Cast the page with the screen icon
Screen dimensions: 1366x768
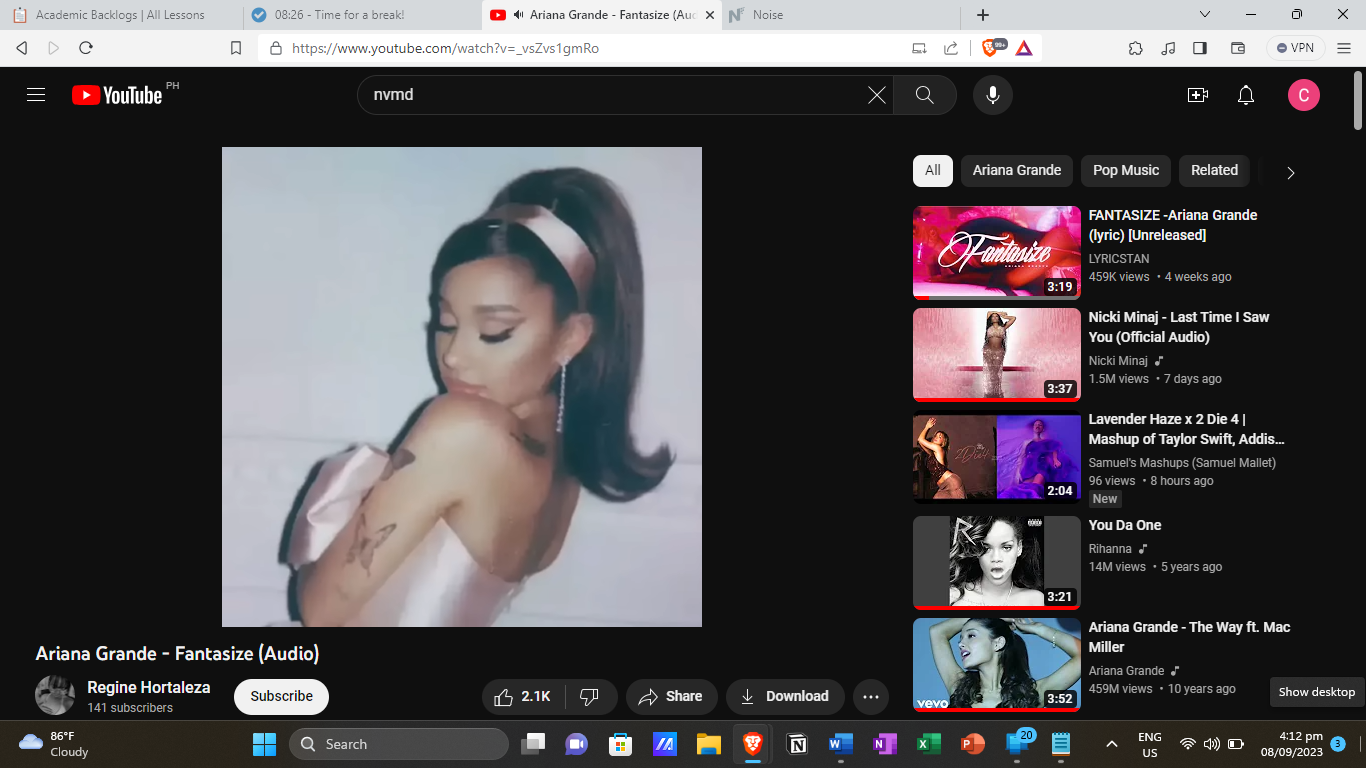[919, 47]
